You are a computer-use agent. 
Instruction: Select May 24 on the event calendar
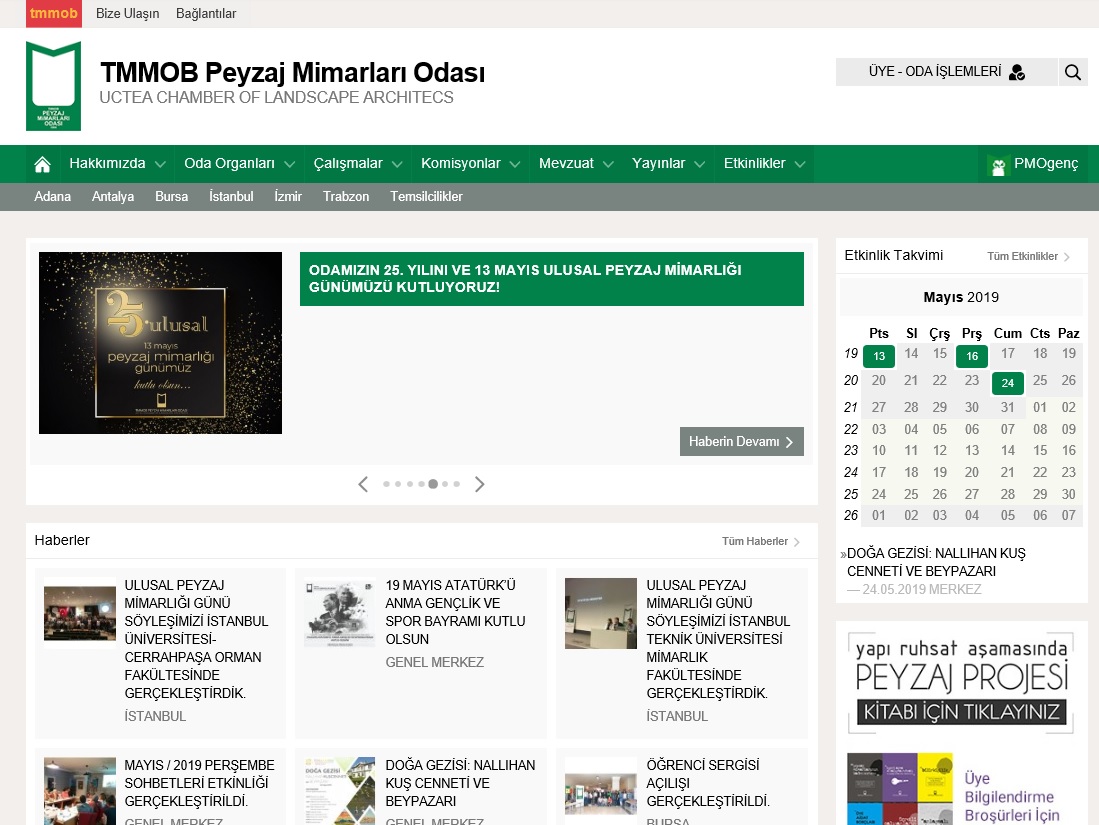(x=1008, y=383)
